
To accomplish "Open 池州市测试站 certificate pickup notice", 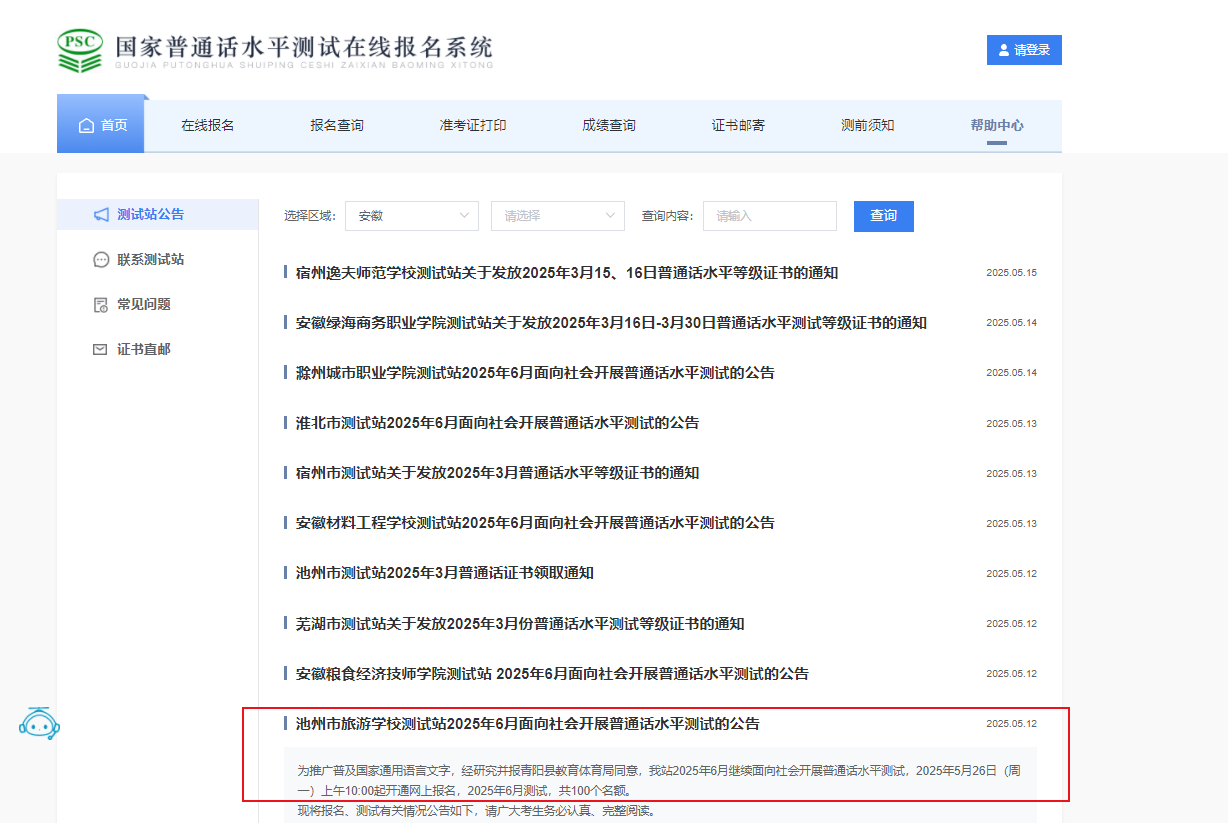I will (x=445, y=573).
